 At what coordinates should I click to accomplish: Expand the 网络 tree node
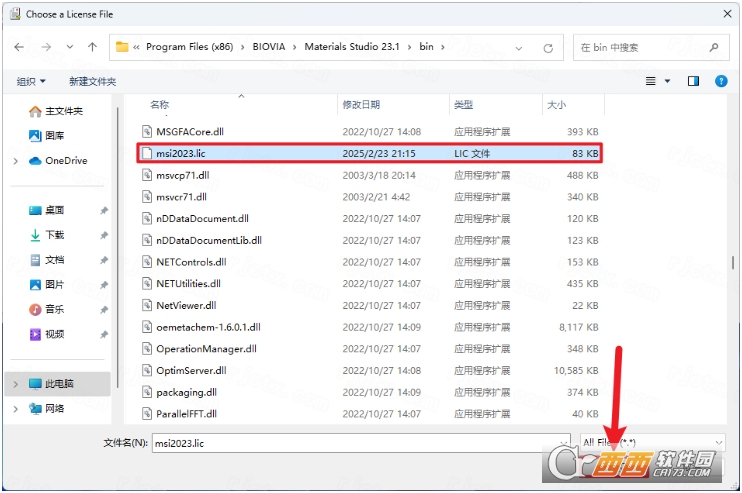[x=16, y=409]
